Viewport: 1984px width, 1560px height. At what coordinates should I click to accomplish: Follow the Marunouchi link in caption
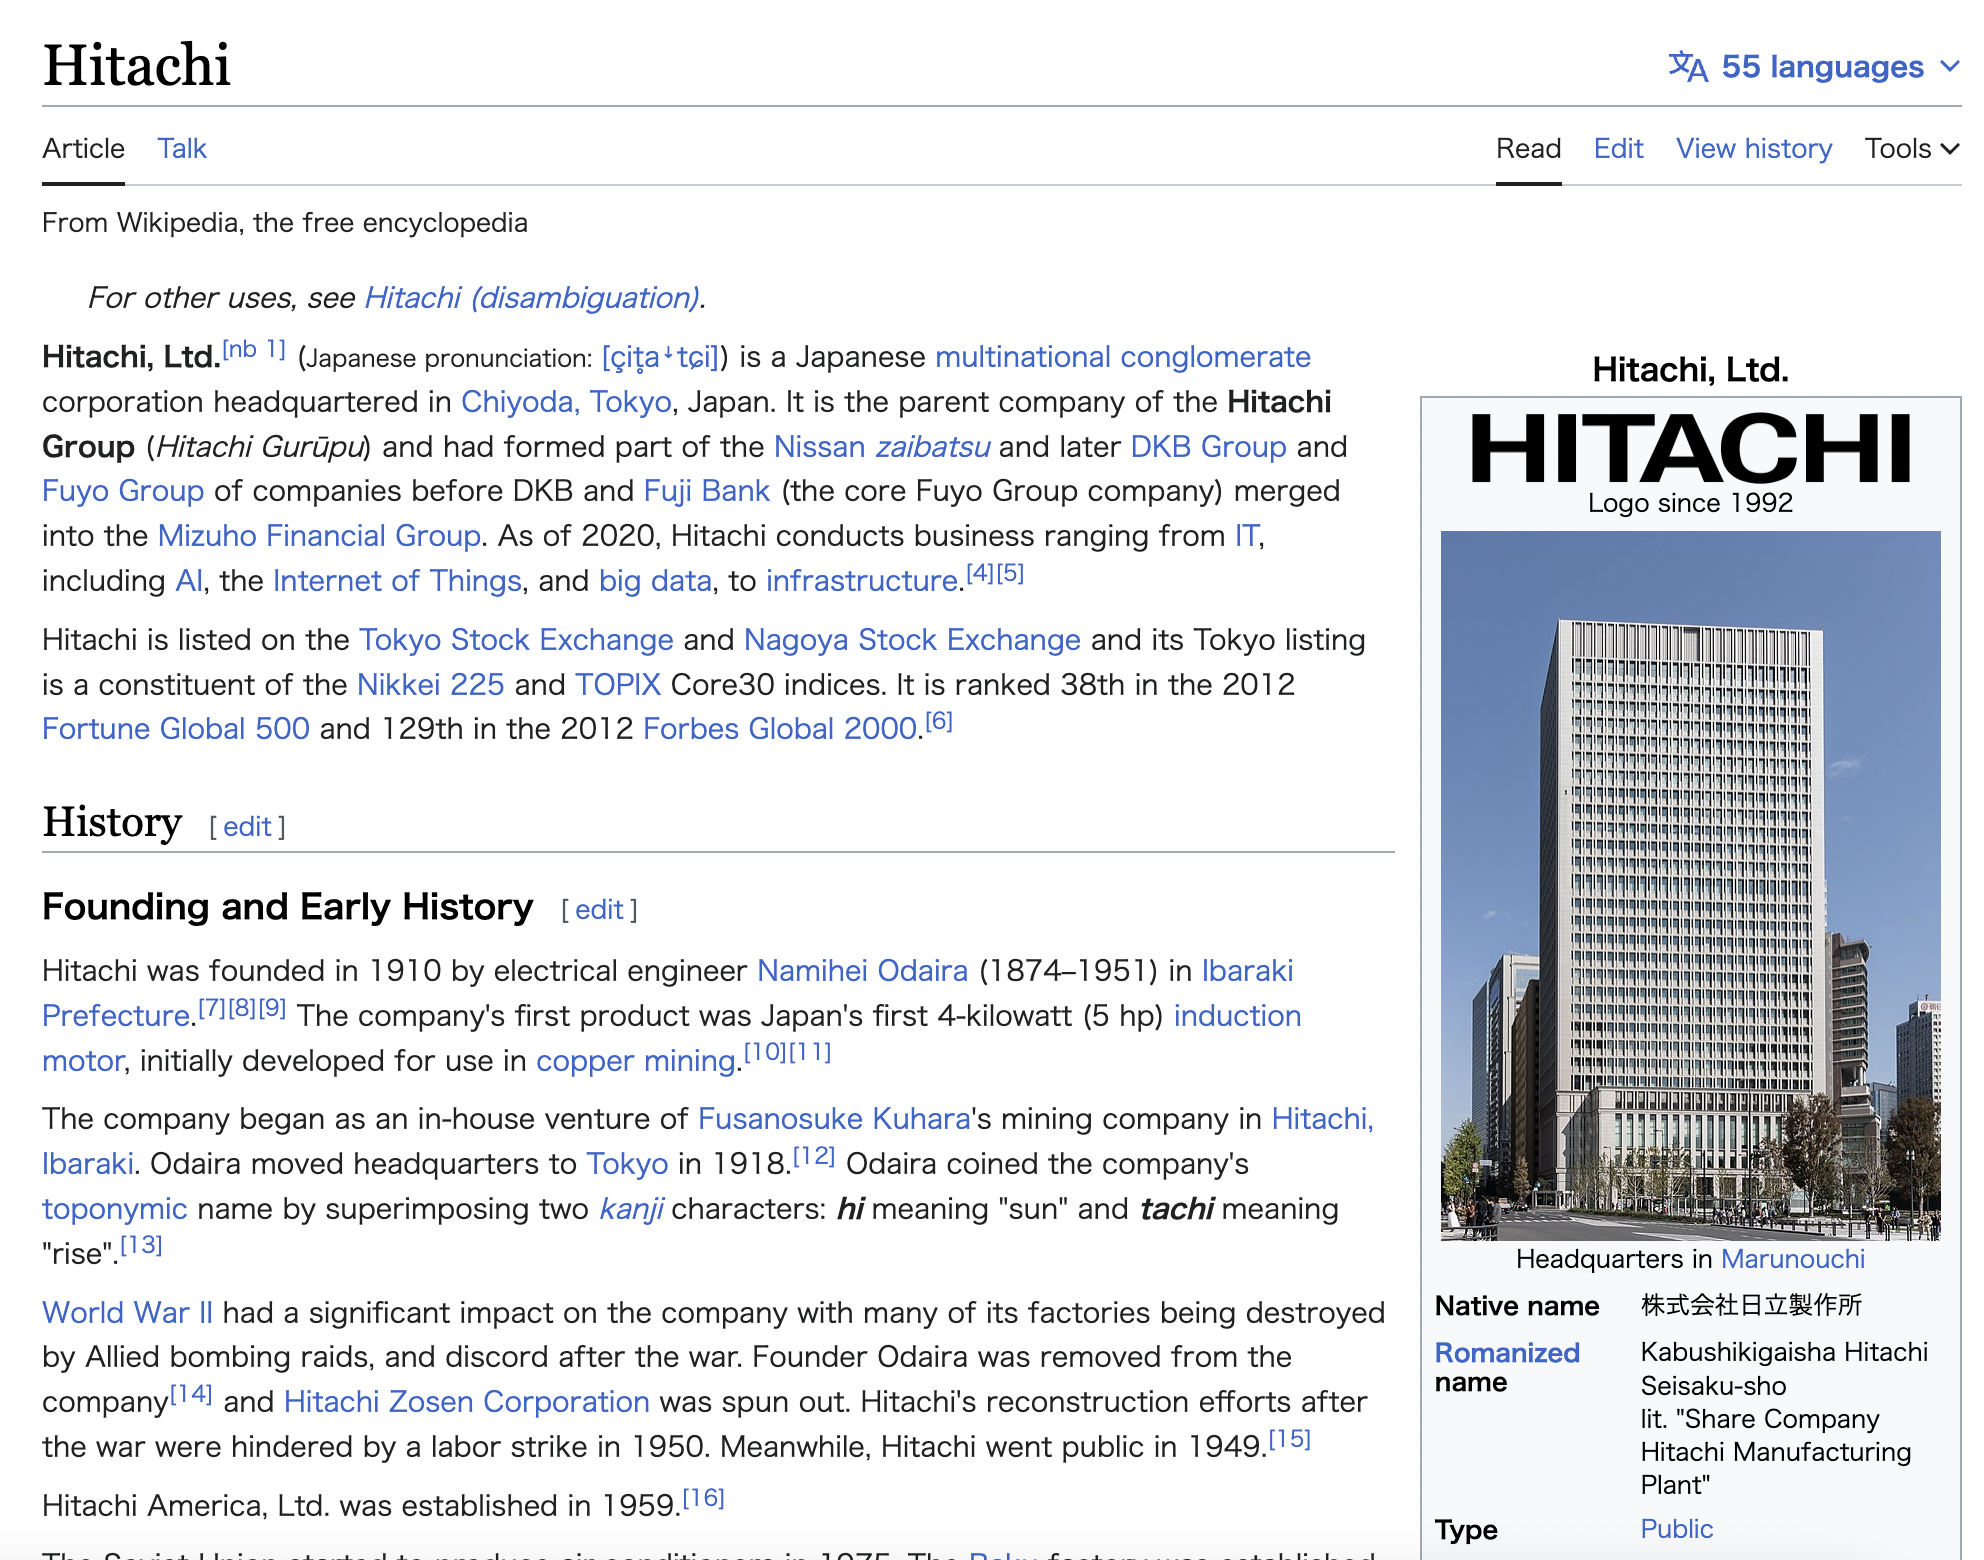[x=1793, y=1259]
